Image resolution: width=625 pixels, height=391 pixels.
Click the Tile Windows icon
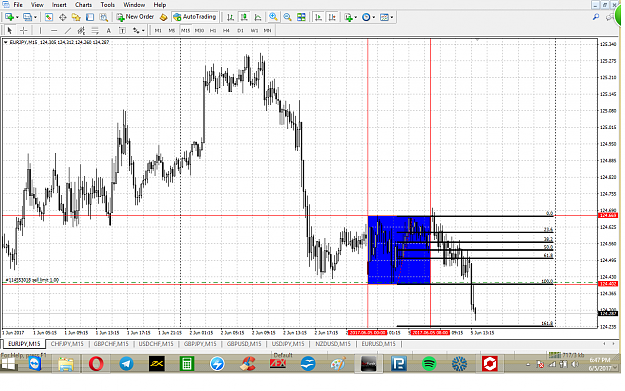point(301,17)
